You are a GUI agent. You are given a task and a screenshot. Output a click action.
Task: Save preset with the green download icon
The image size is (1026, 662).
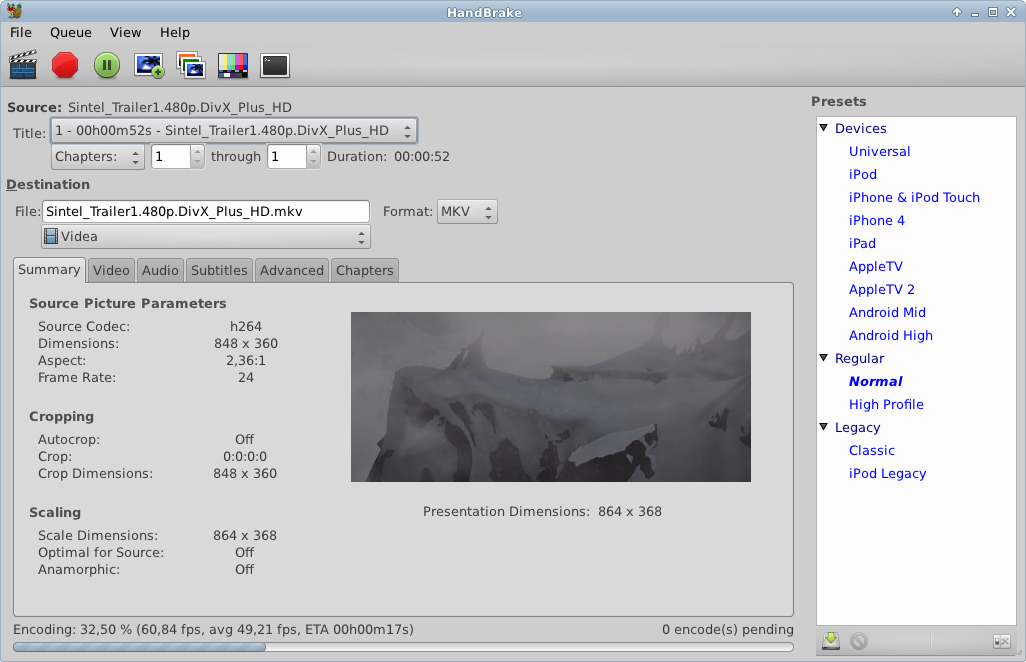tap(831, 640)
